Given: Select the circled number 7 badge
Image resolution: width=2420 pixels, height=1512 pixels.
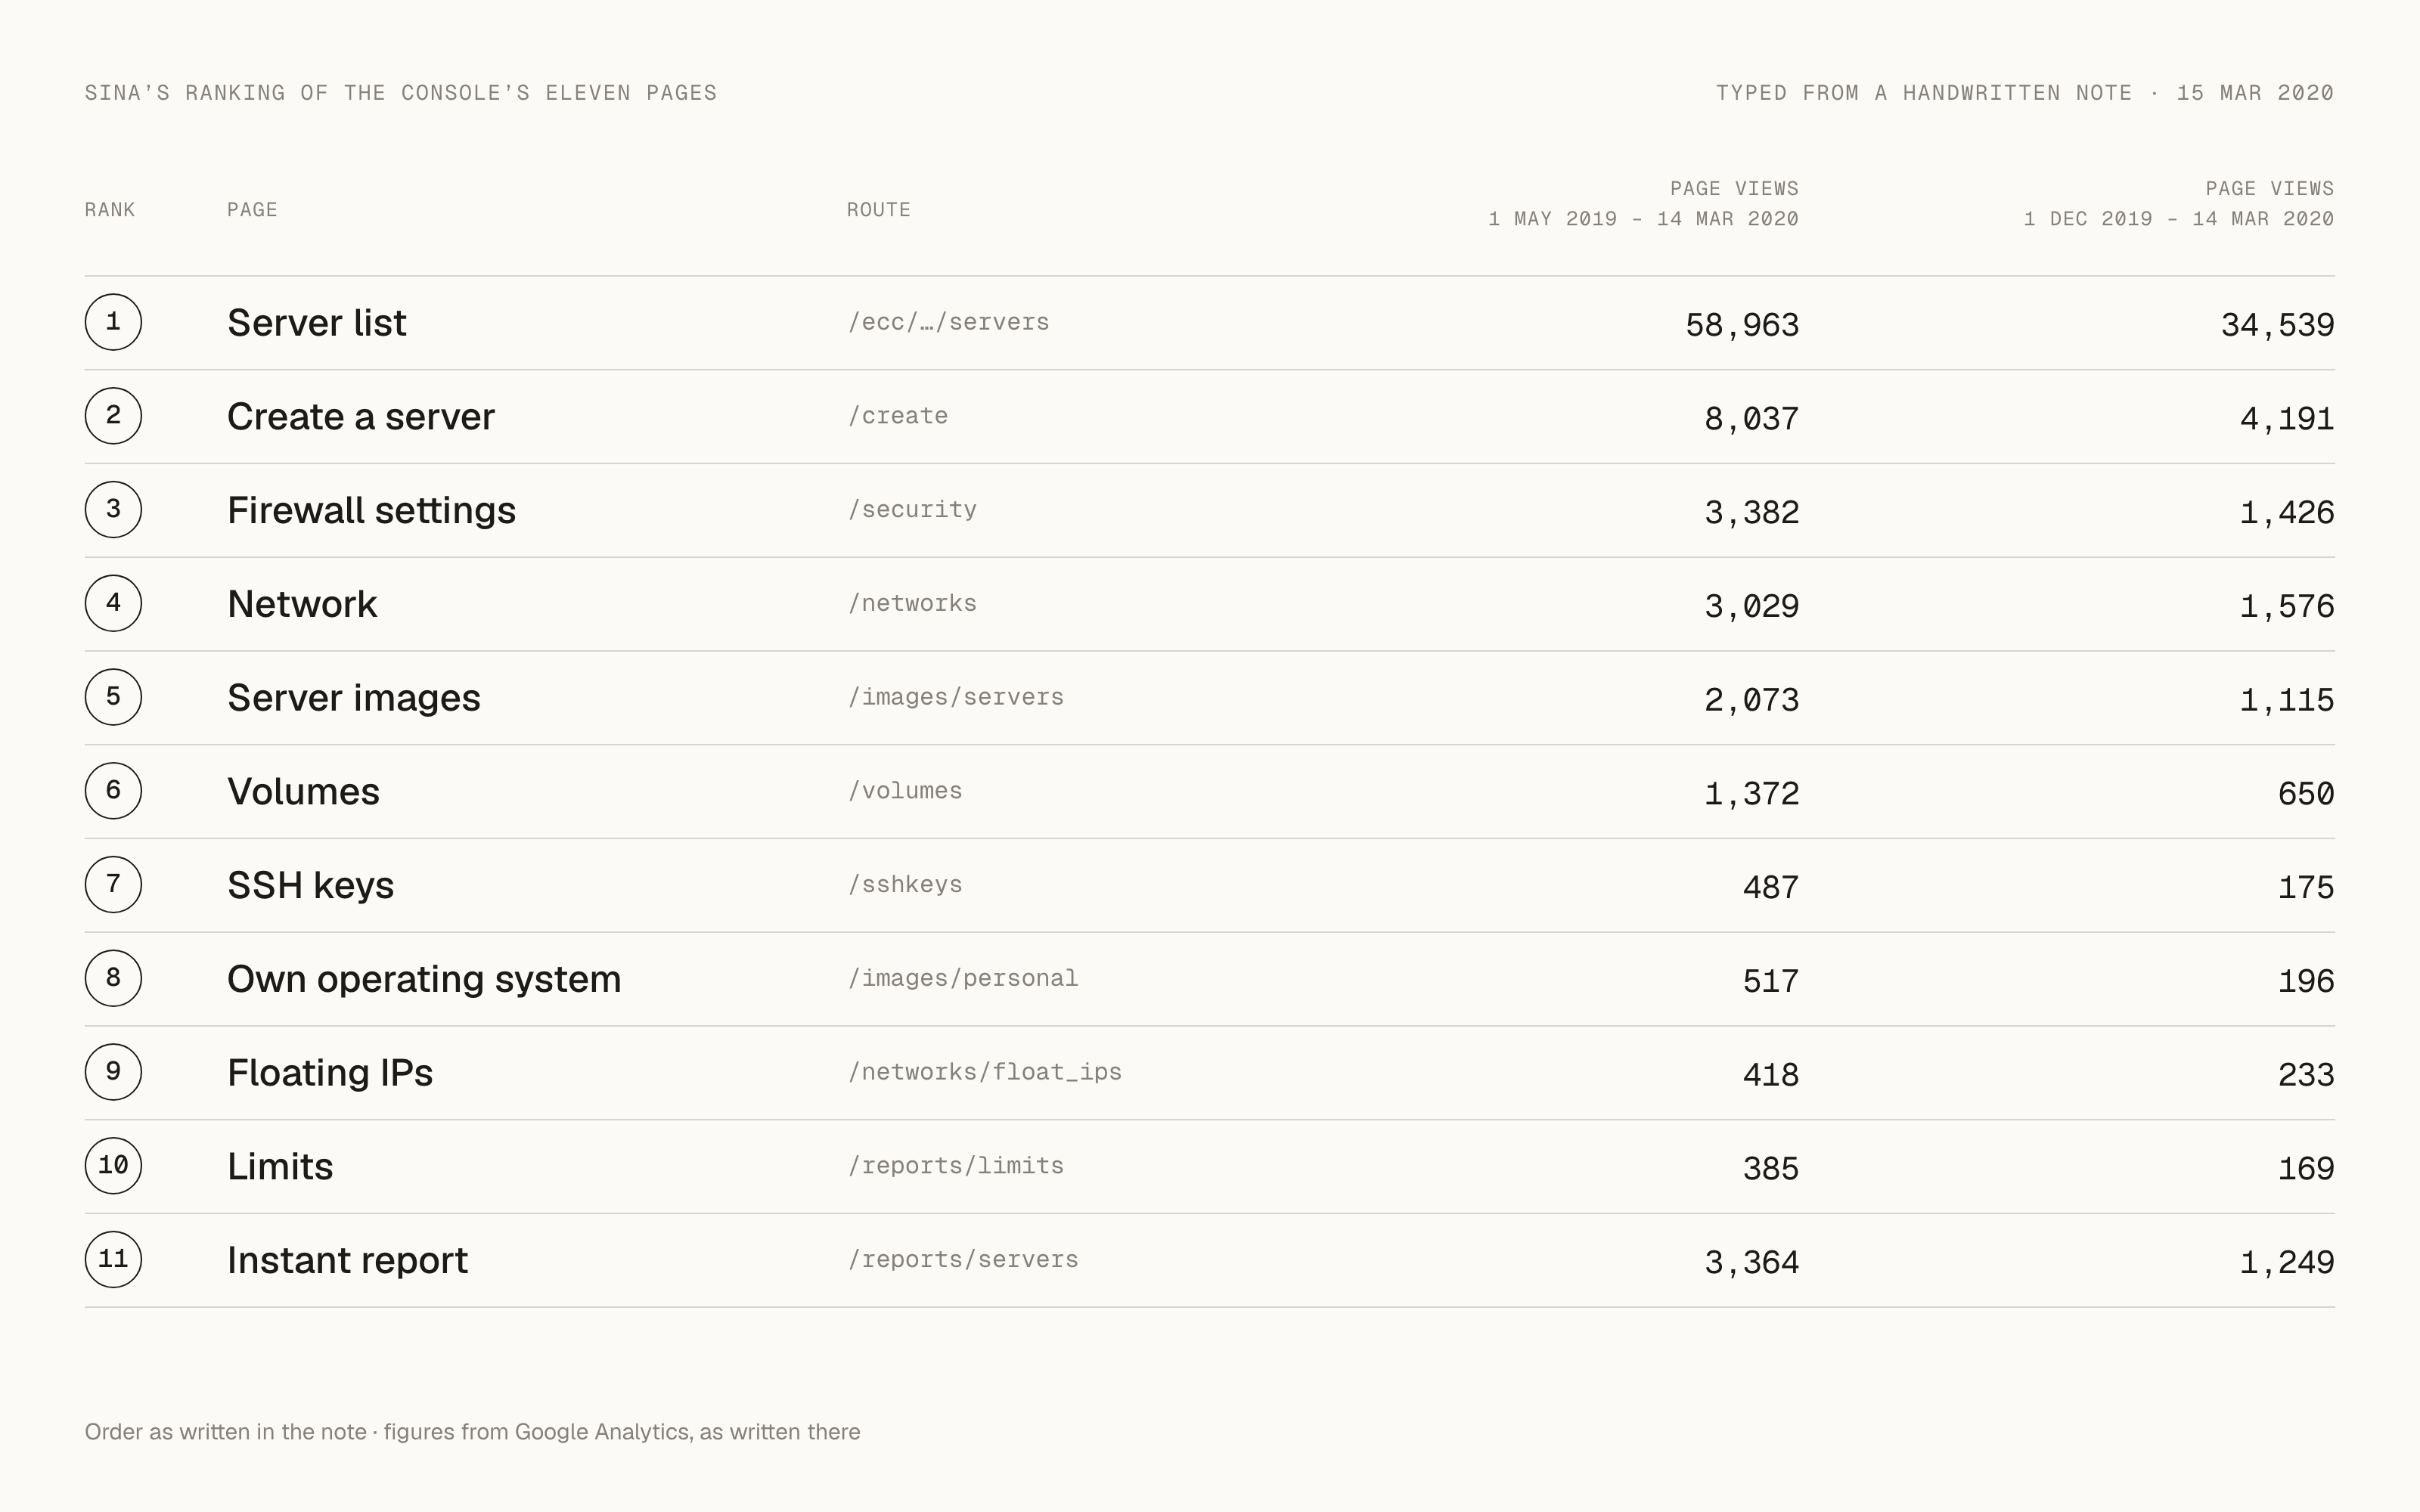Looking at the screenshot, I should (113, 885).
